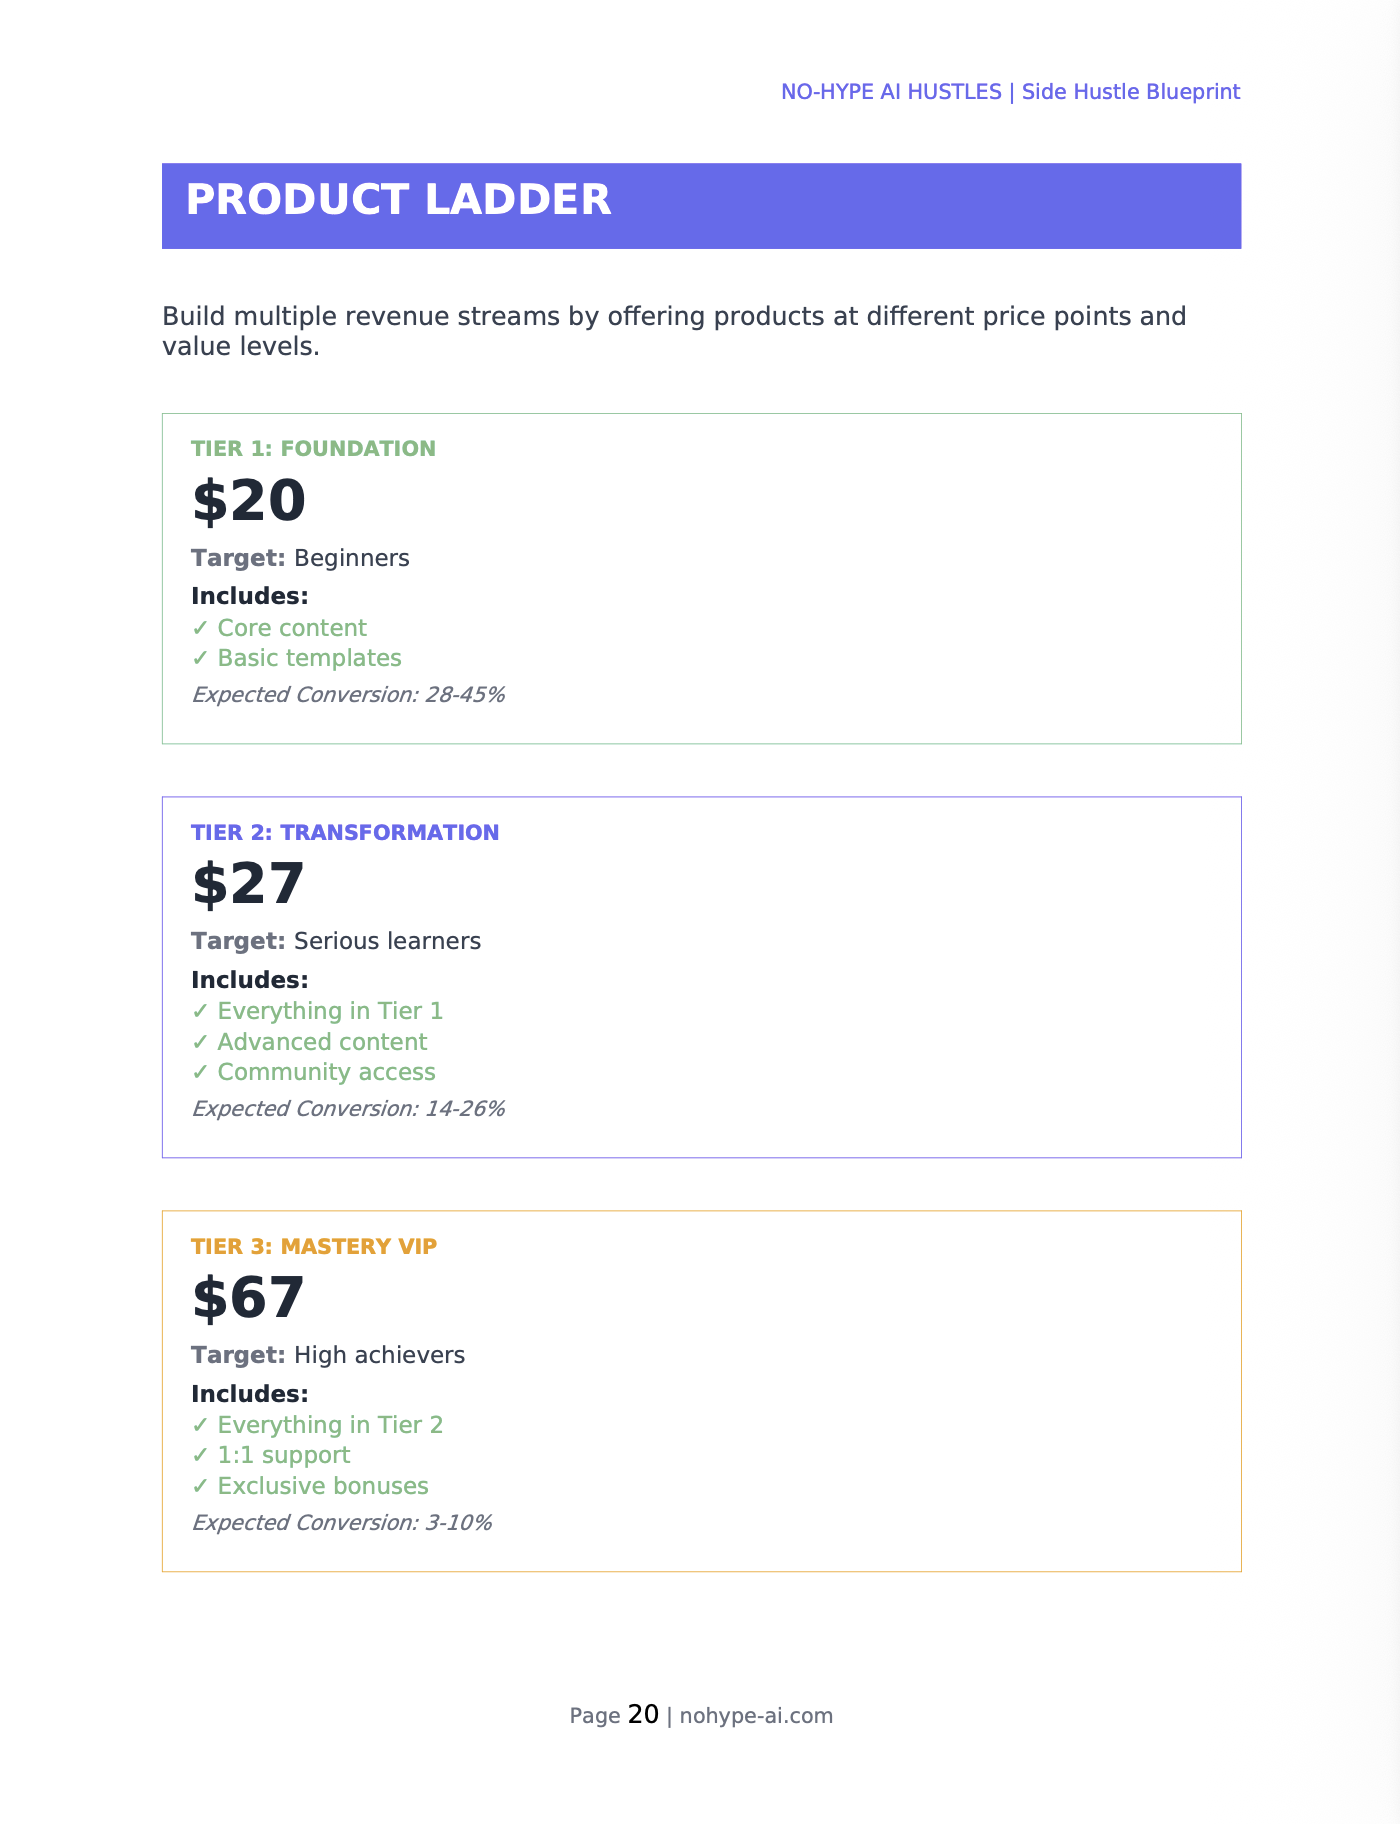Select the Tier 2: Transformation heading
The image size is (1400, 1824).
click(345, 832)
